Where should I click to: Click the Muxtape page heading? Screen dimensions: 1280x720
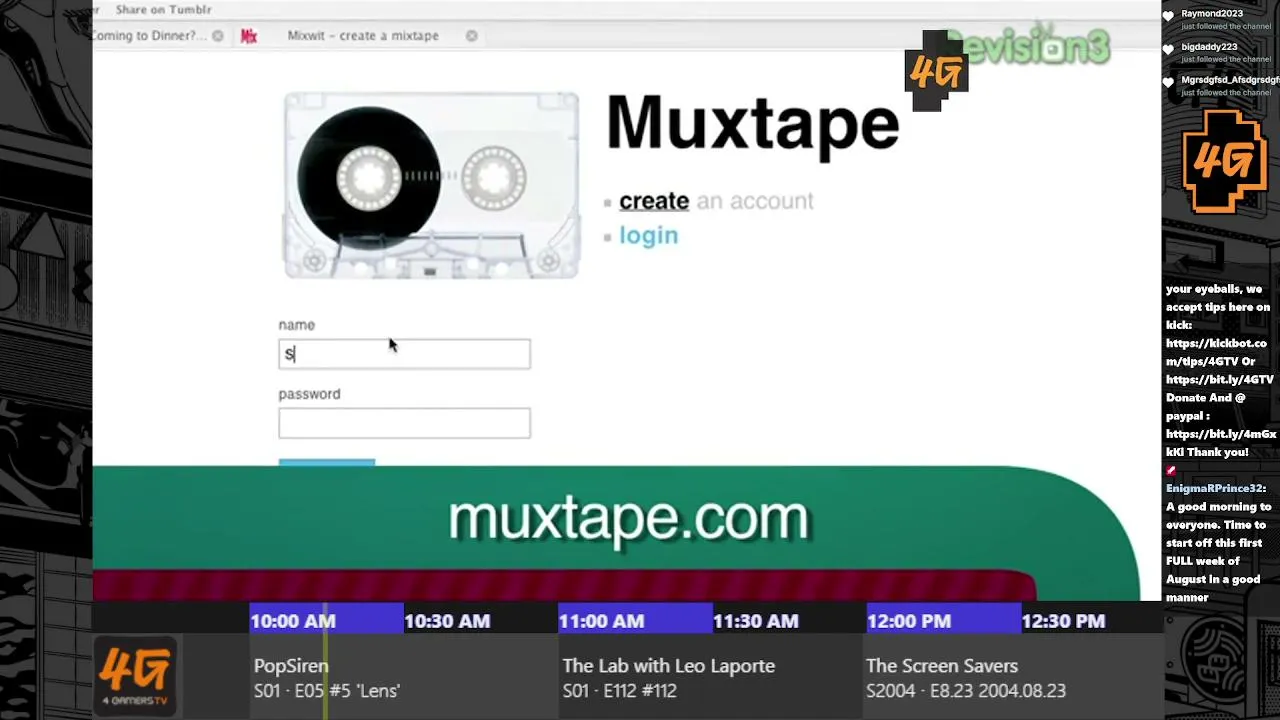point(753,124)
